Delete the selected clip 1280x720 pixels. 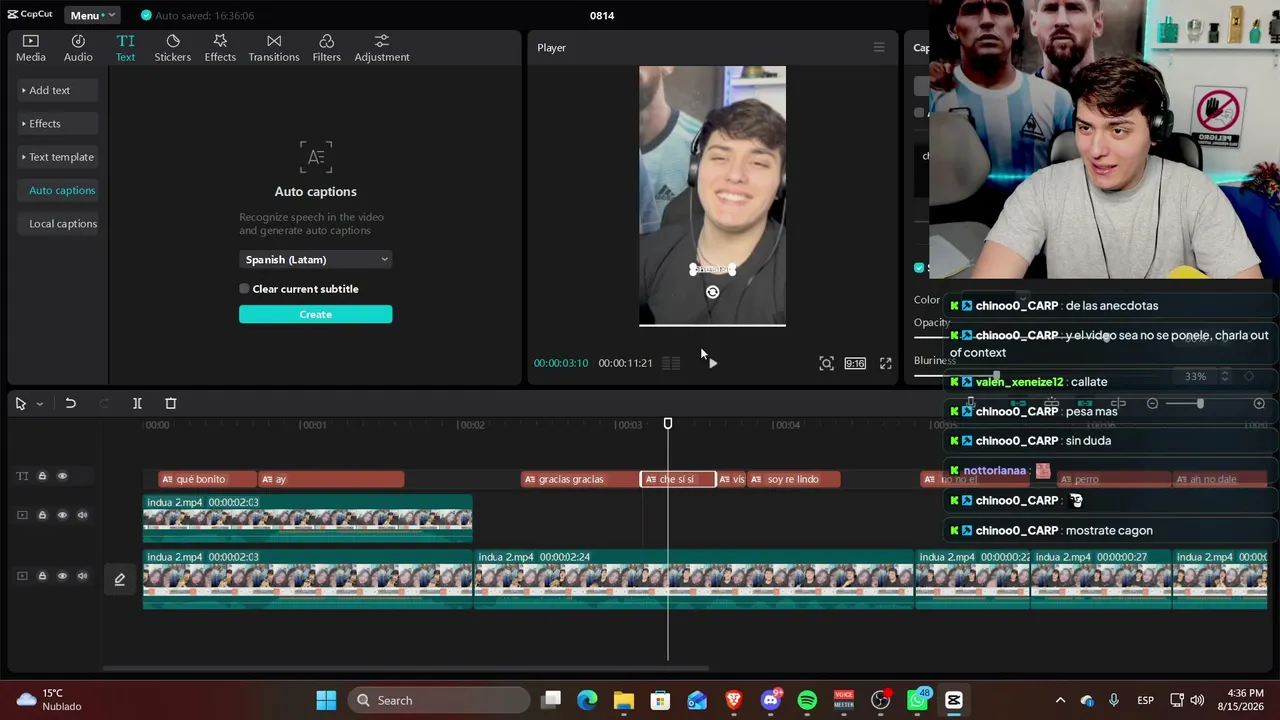point(170,403)
